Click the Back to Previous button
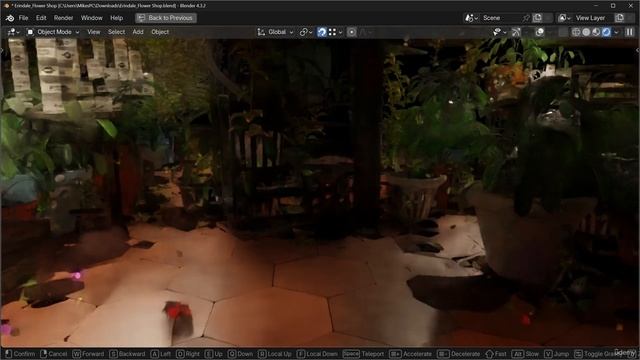Viewport: 640px width, 360px height. pyautogui.click(x=166, y=18)
